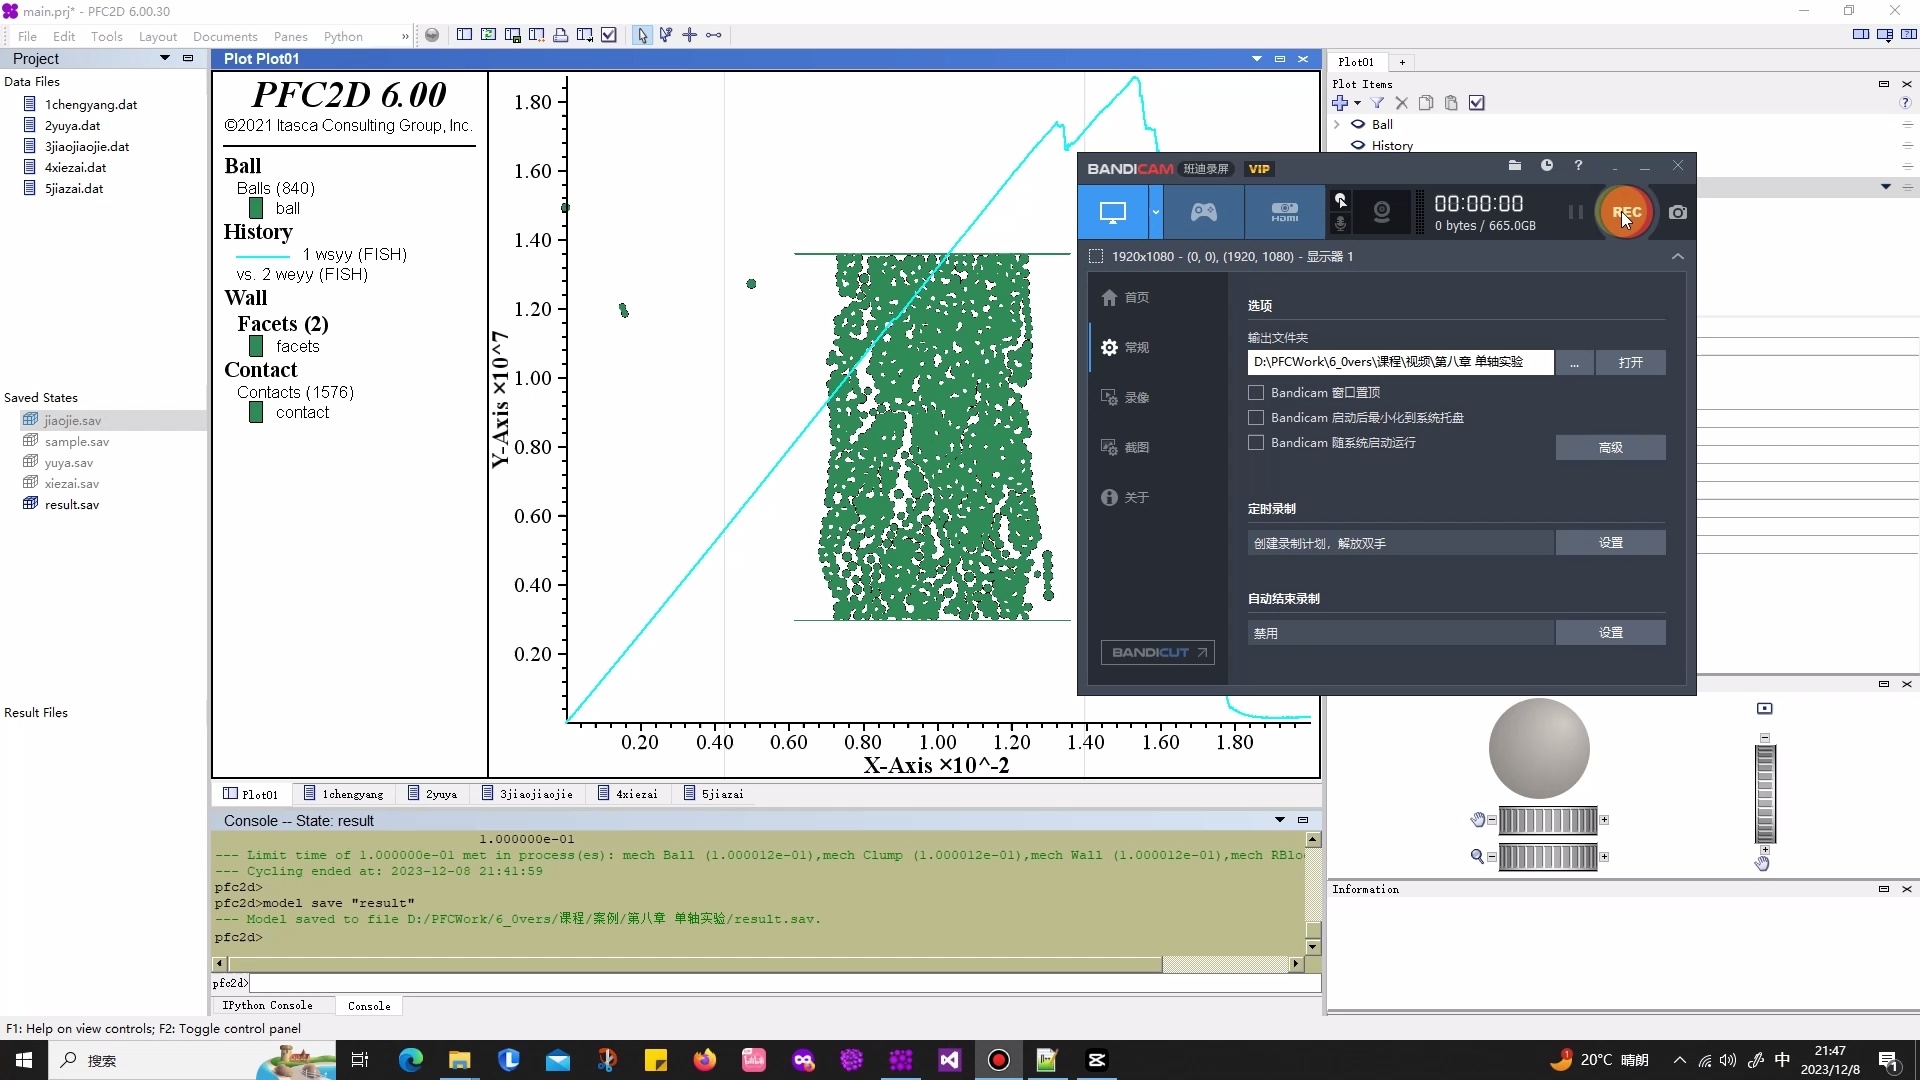Select Bandicam game recording mode
Screen dimensions: 1920x1080
click(1204, 212)
